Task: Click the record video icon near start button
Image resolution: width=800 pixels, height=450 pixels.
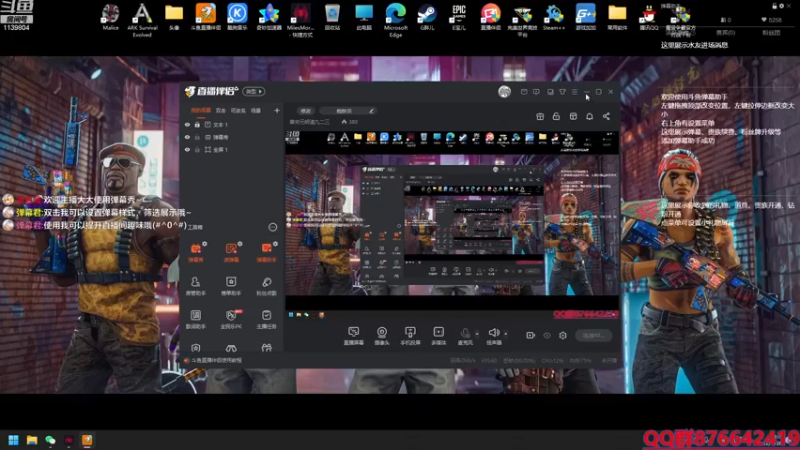Action: pos(531,335)
